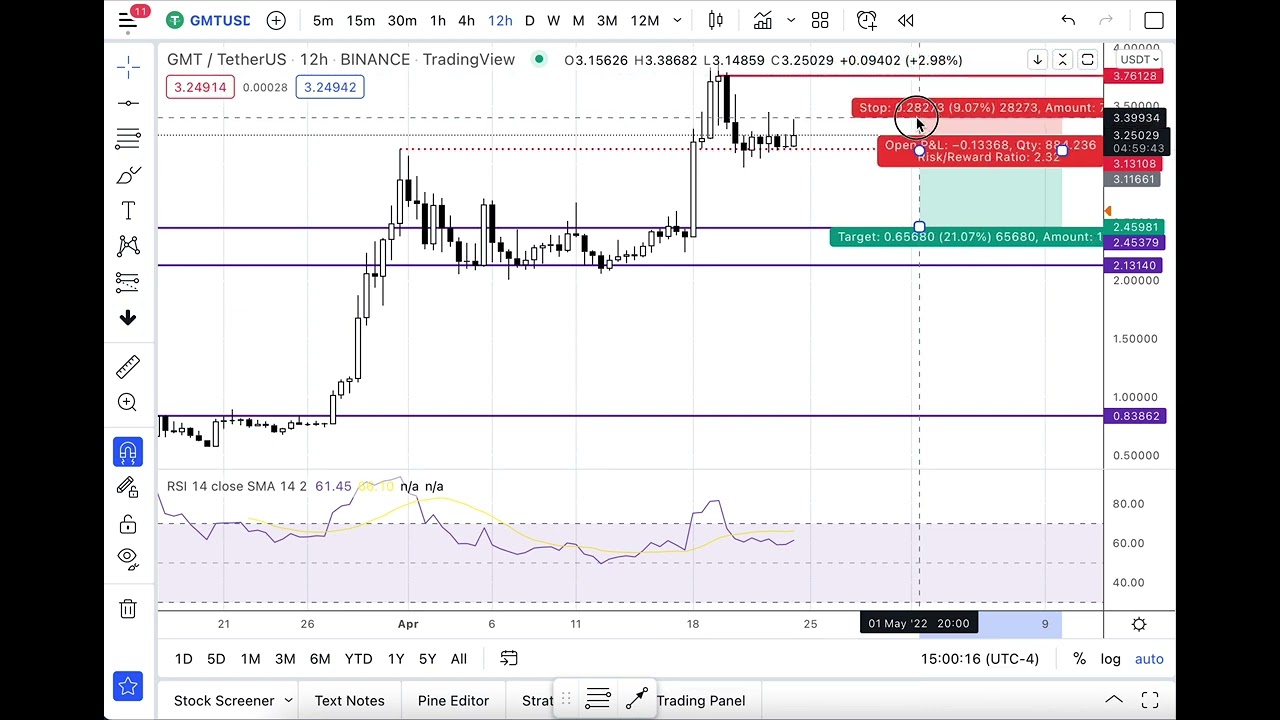Set the date range to YTD

[x=358, y=659]
